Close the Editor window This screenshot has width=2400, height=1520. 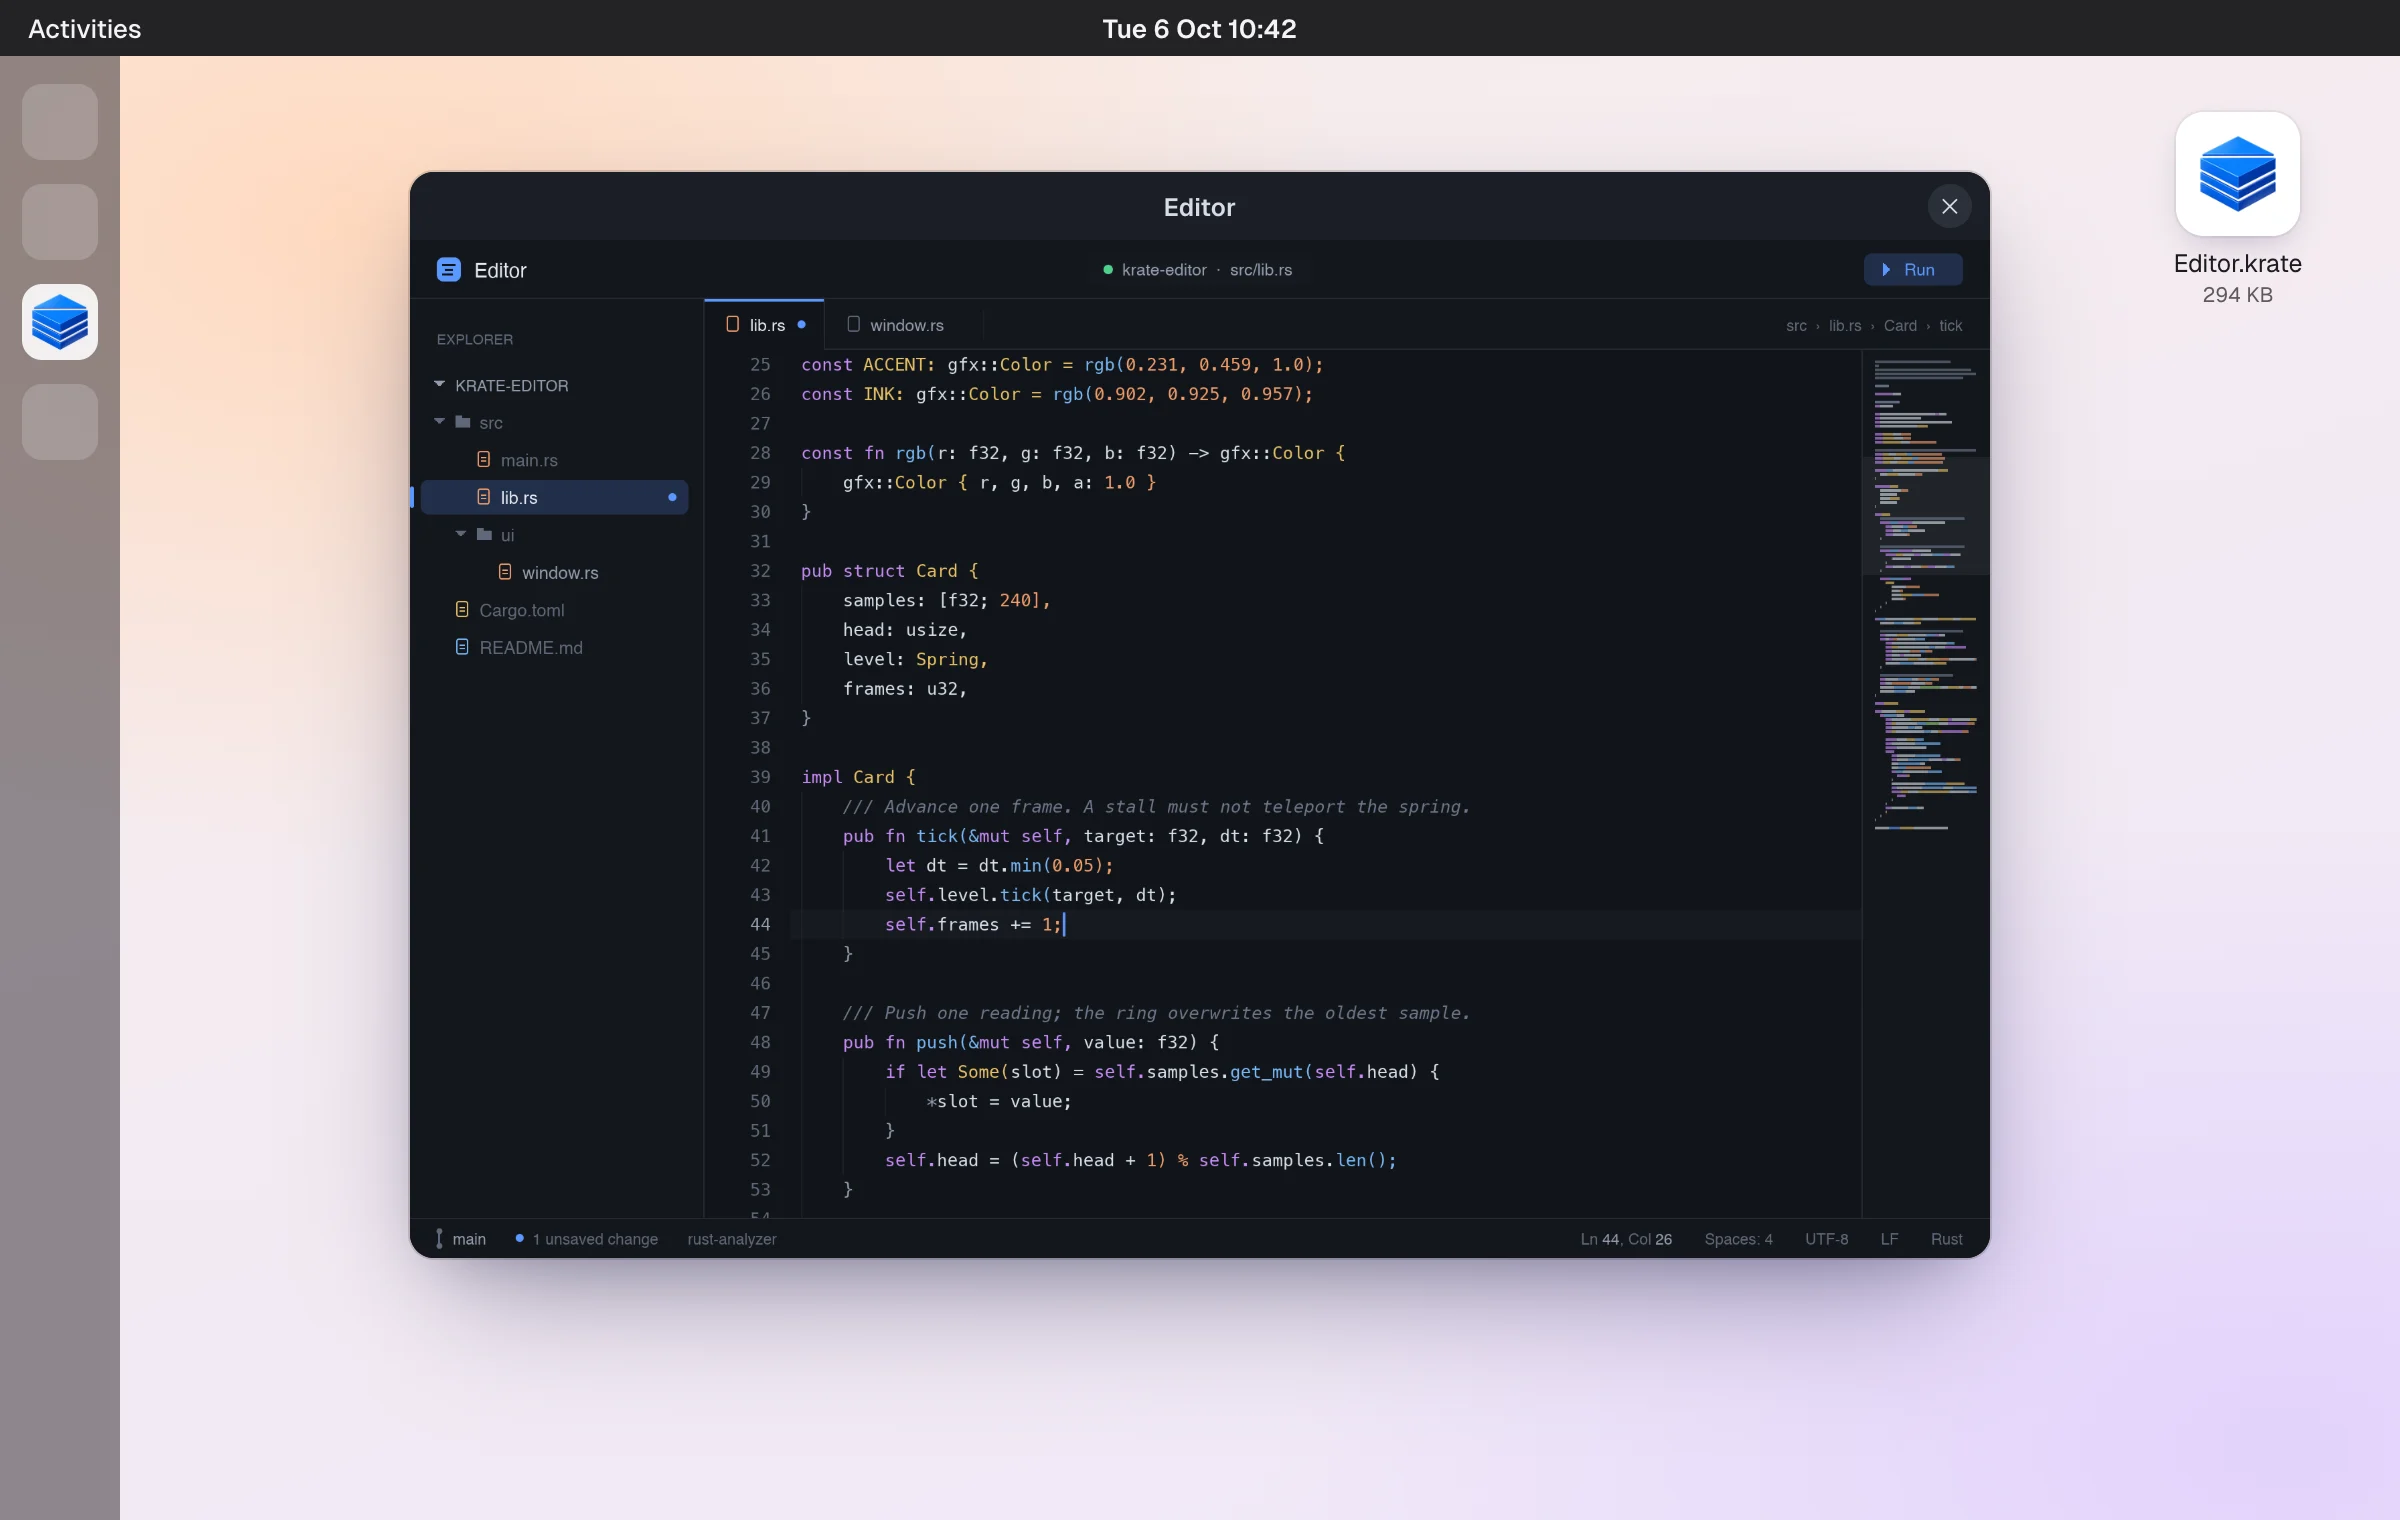(1949, 207)
